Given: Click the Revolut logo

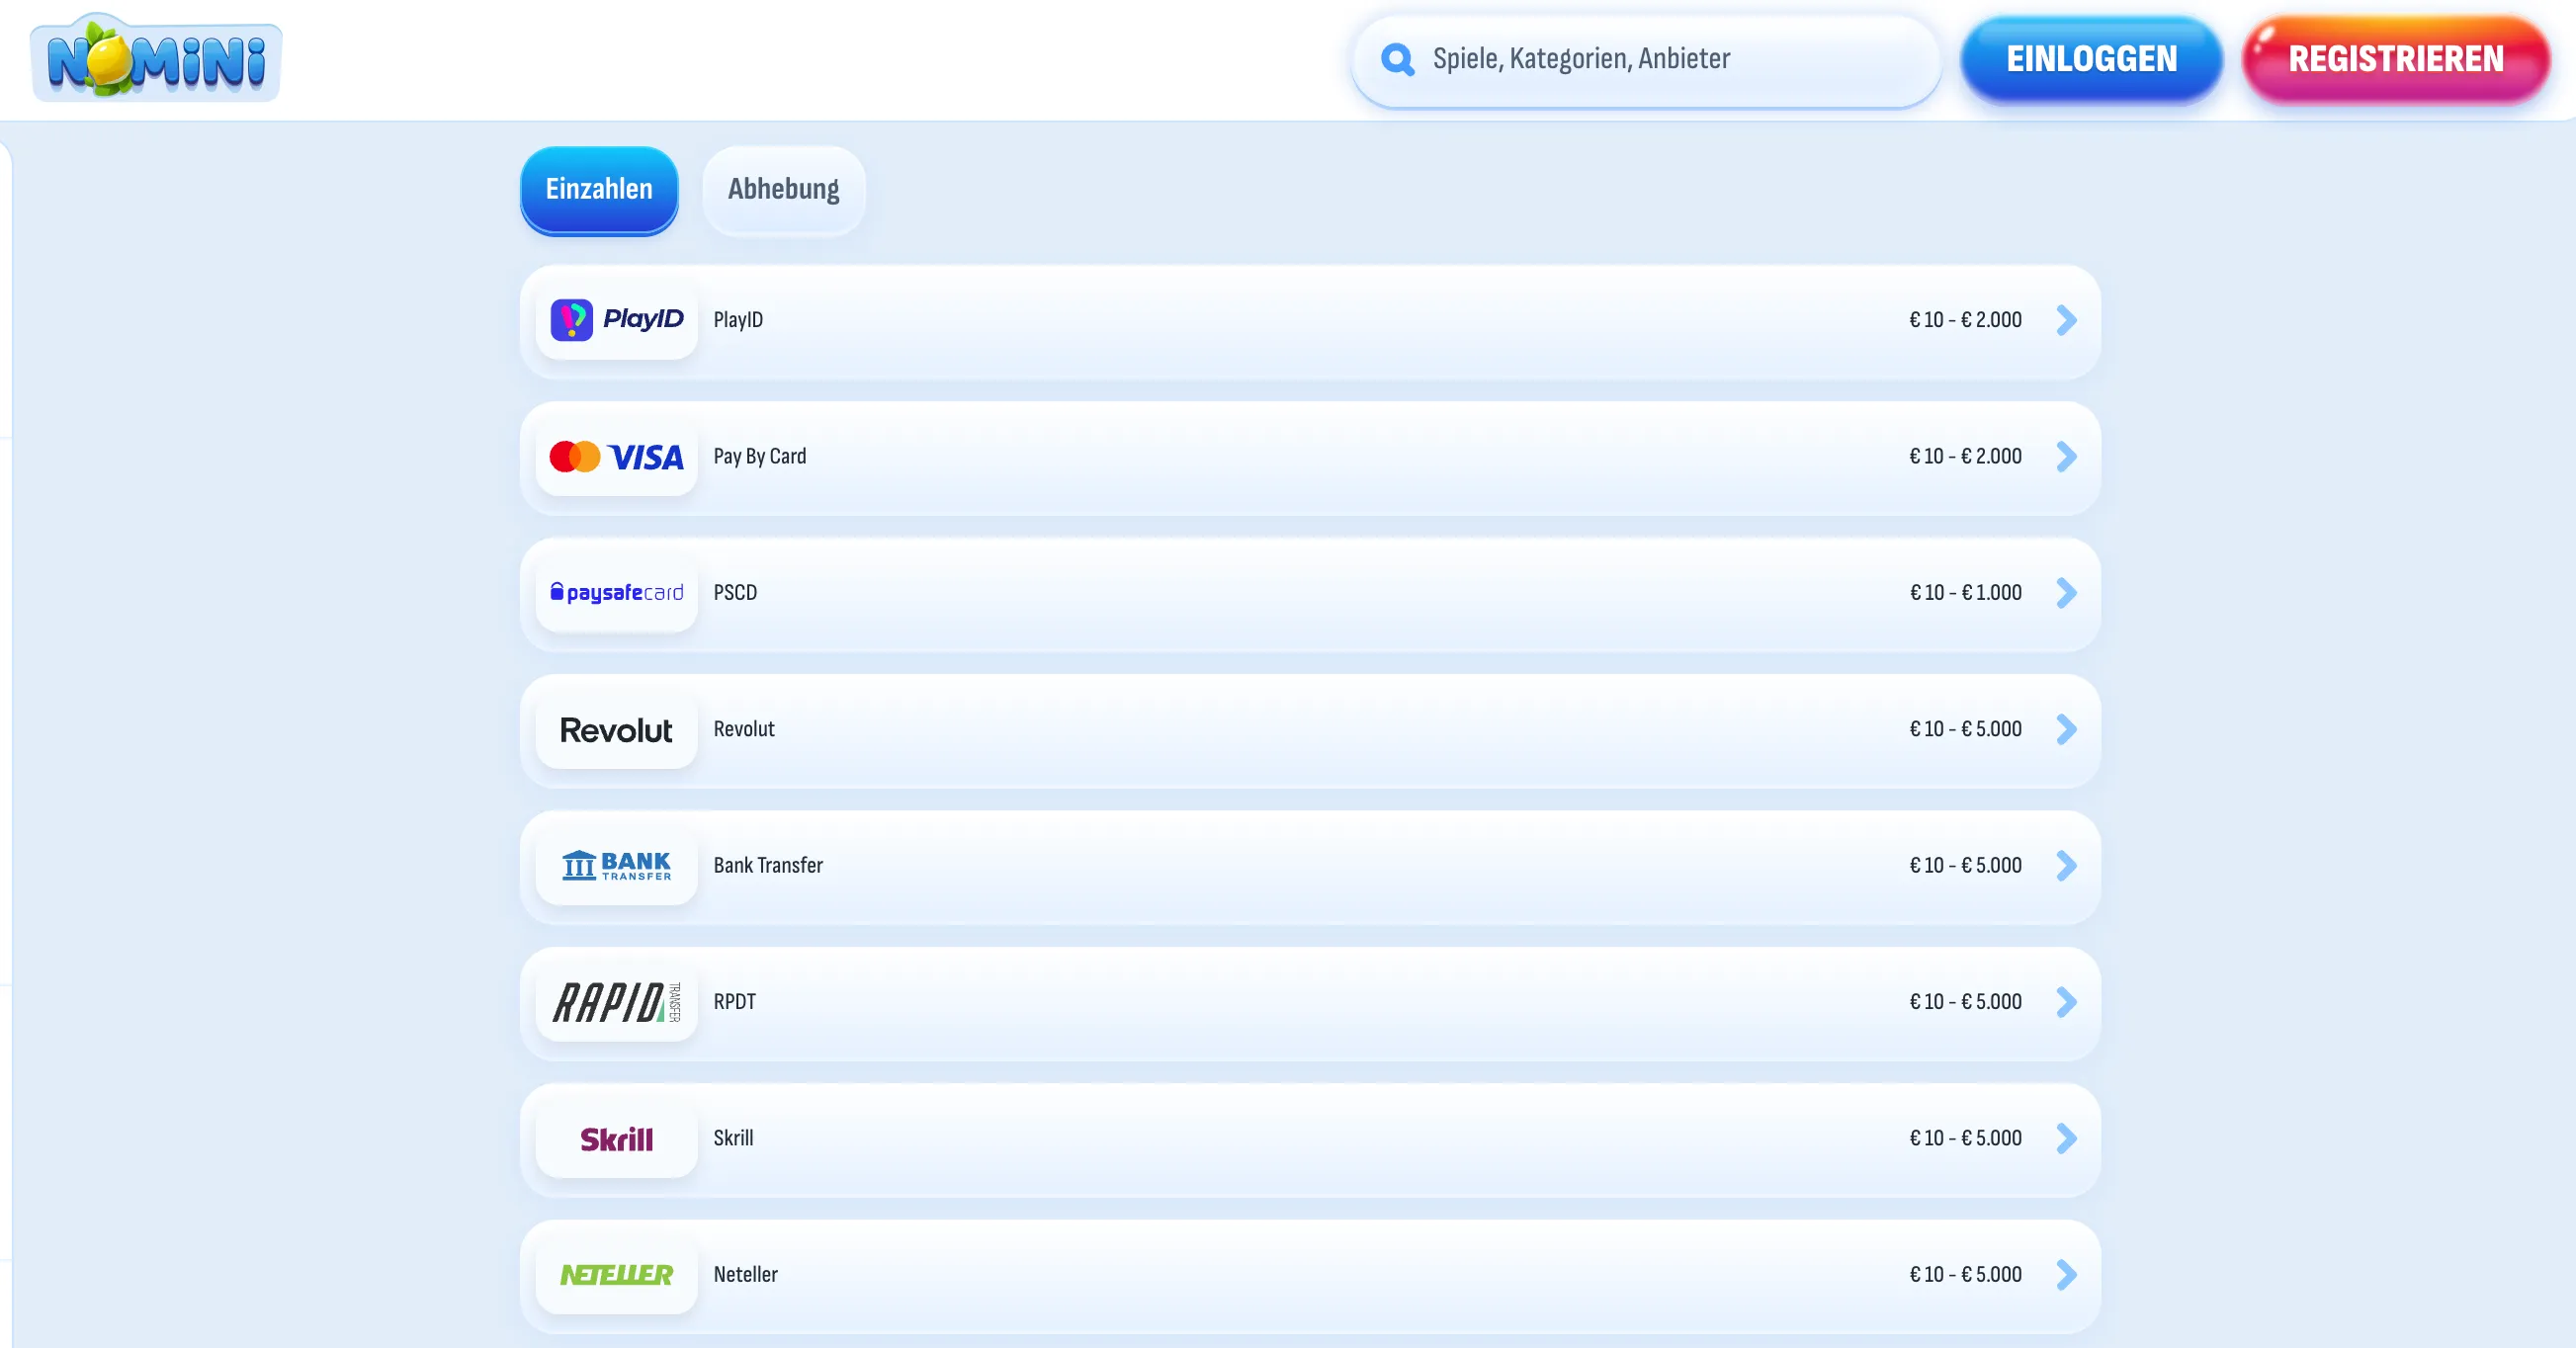Looking at the screenshot, I should tap(617, 730).
